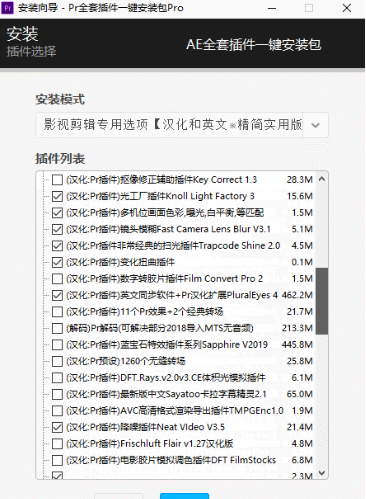Check the DFT.Rays v2.0 volumetric light plugin

pos(57,378)
